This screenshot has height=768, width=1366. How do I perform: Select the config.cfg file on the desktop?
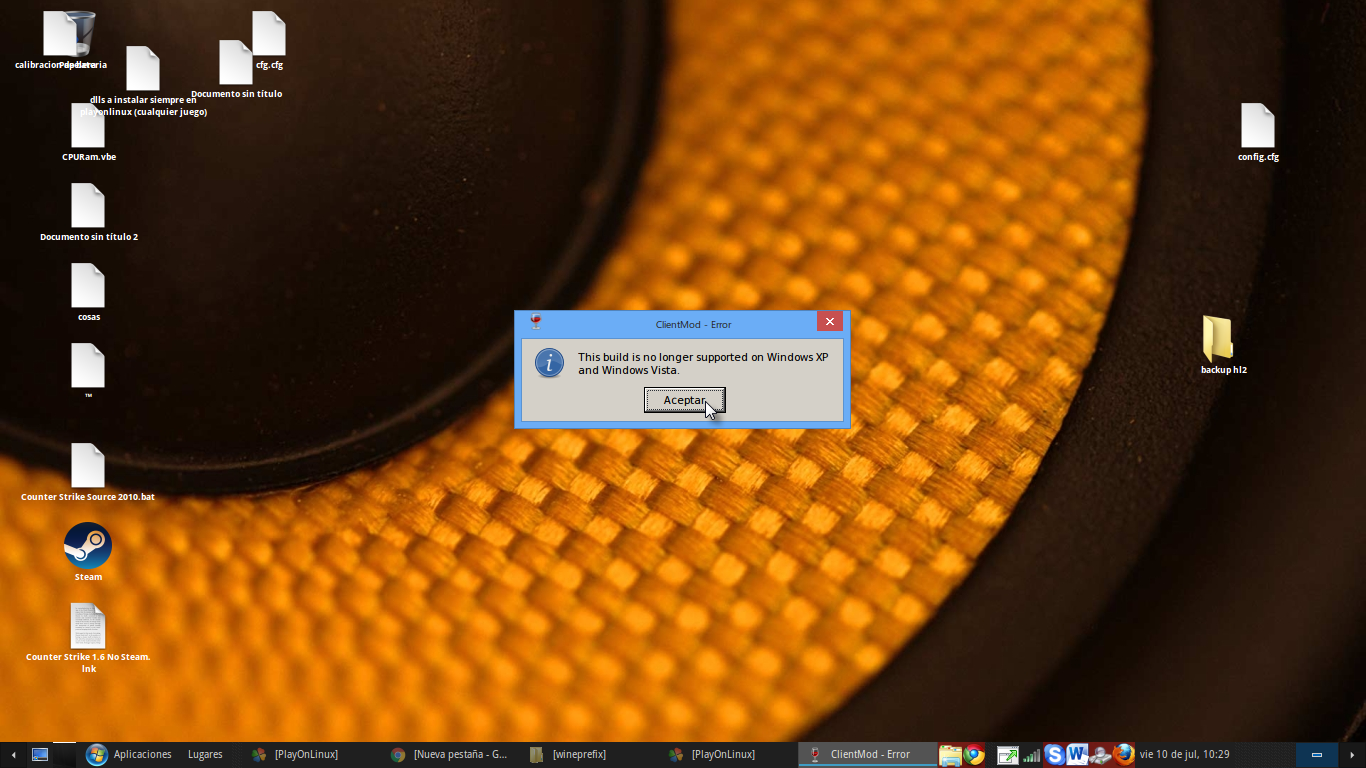point(1257,126)
